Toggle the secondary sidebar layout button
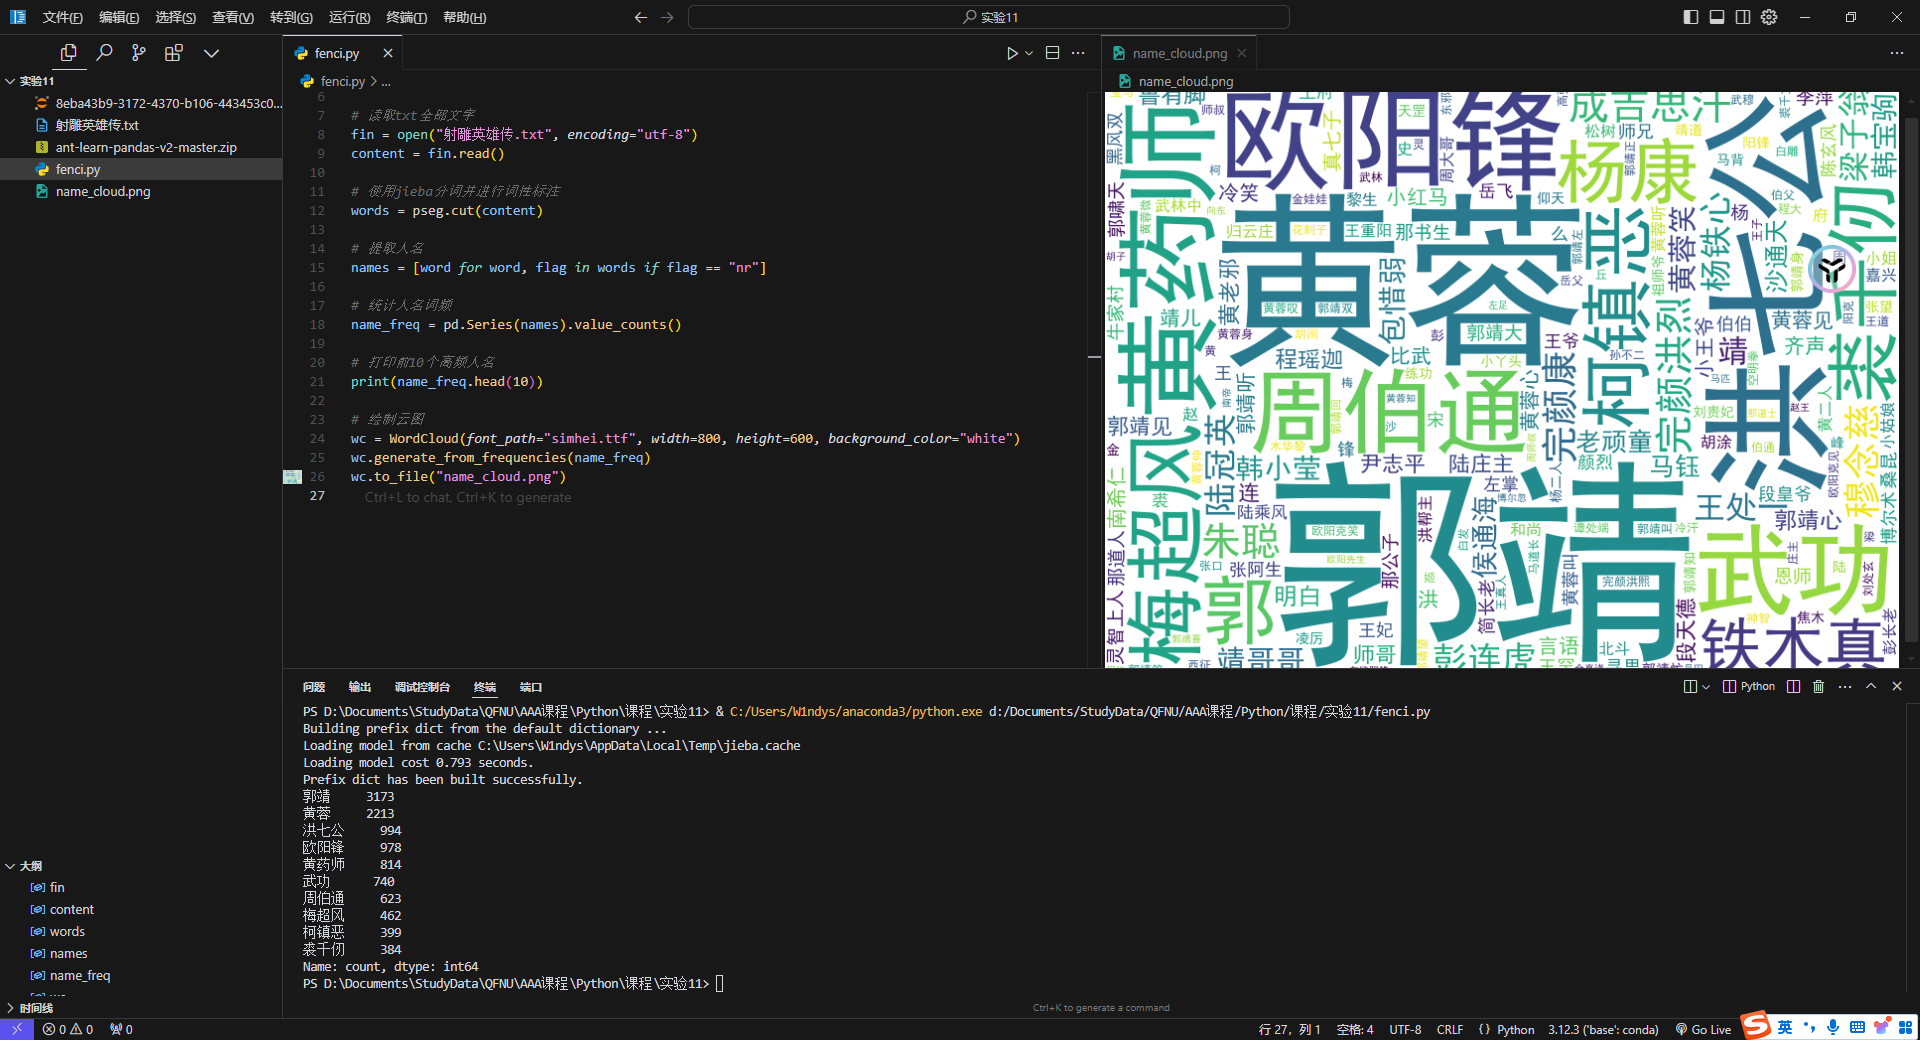 1743,17
